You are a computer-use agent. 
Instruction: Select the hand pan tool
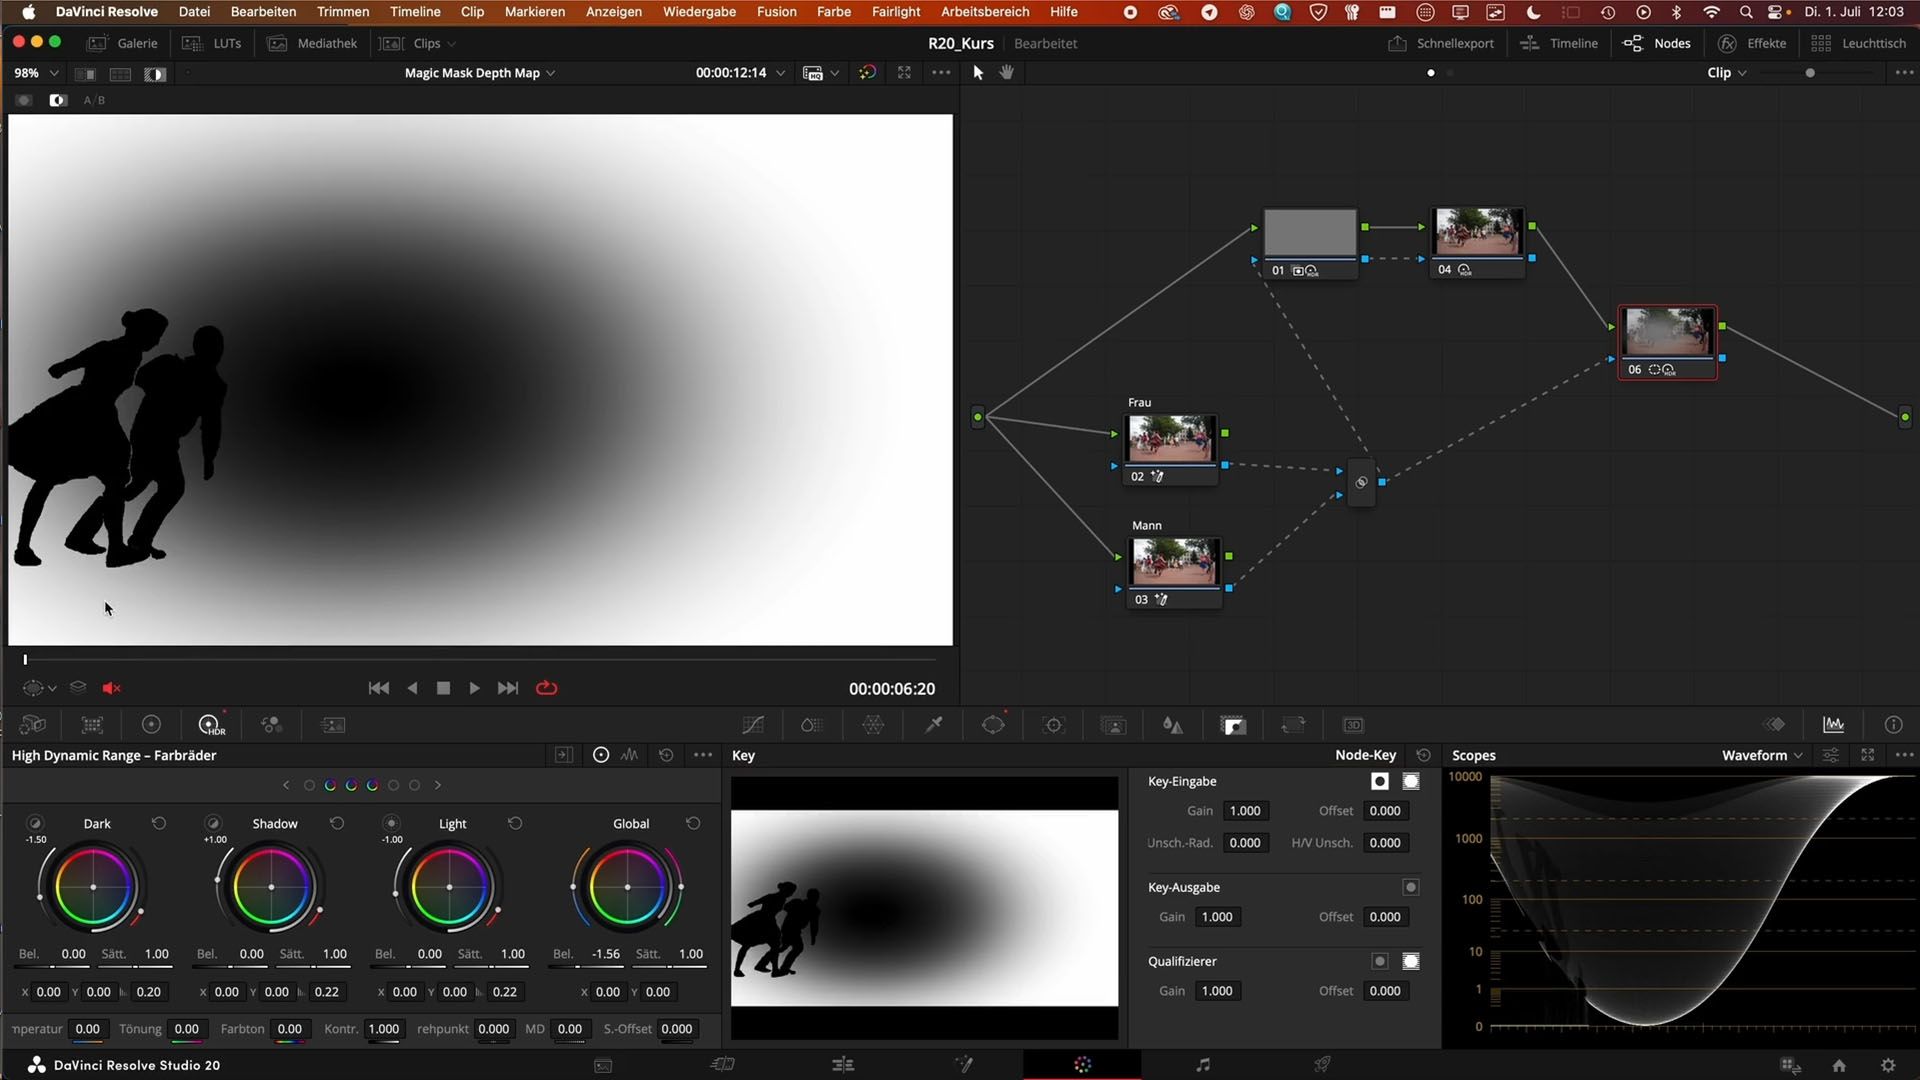1007,72
